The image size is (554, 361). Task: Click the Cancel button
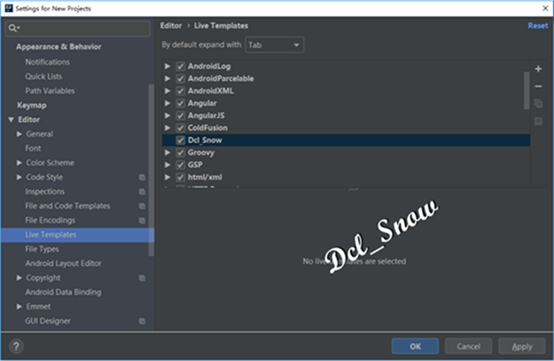[468, 346]
